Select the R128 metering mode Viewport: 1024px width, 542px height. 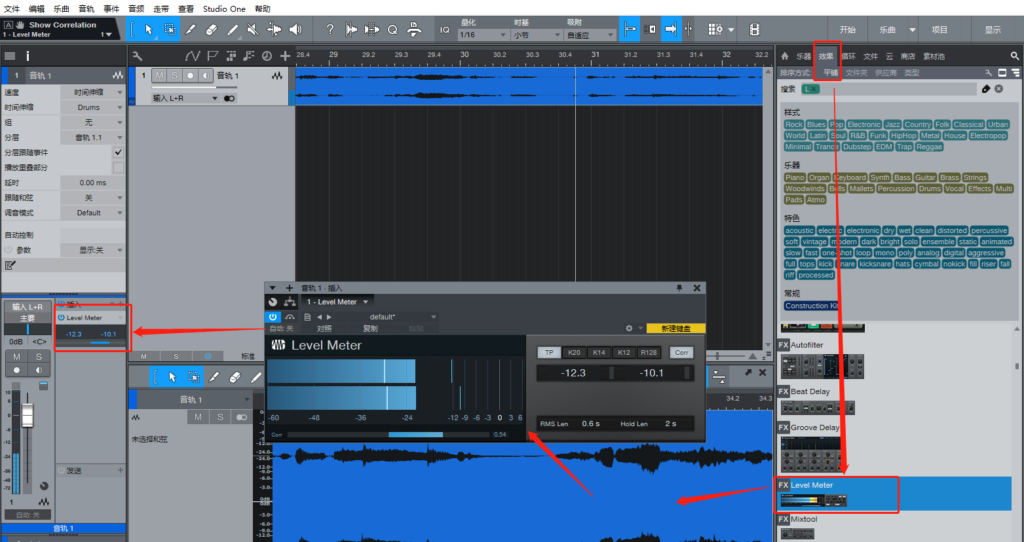(648, 353)
